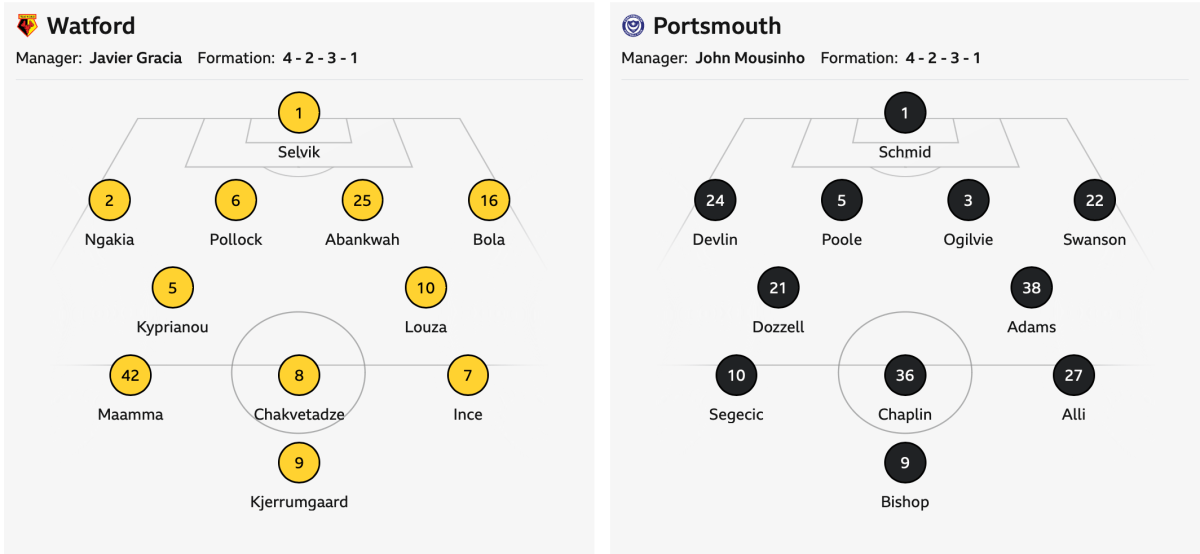Click the Ngakia player name
Viewport: 1200px width, 554px height.
point(110,240)
